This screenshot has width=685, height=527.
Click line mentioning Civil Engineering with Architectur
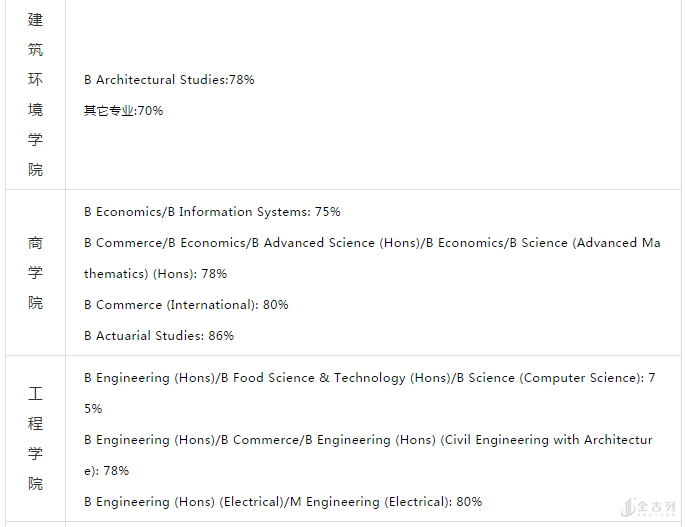(368, 440)
